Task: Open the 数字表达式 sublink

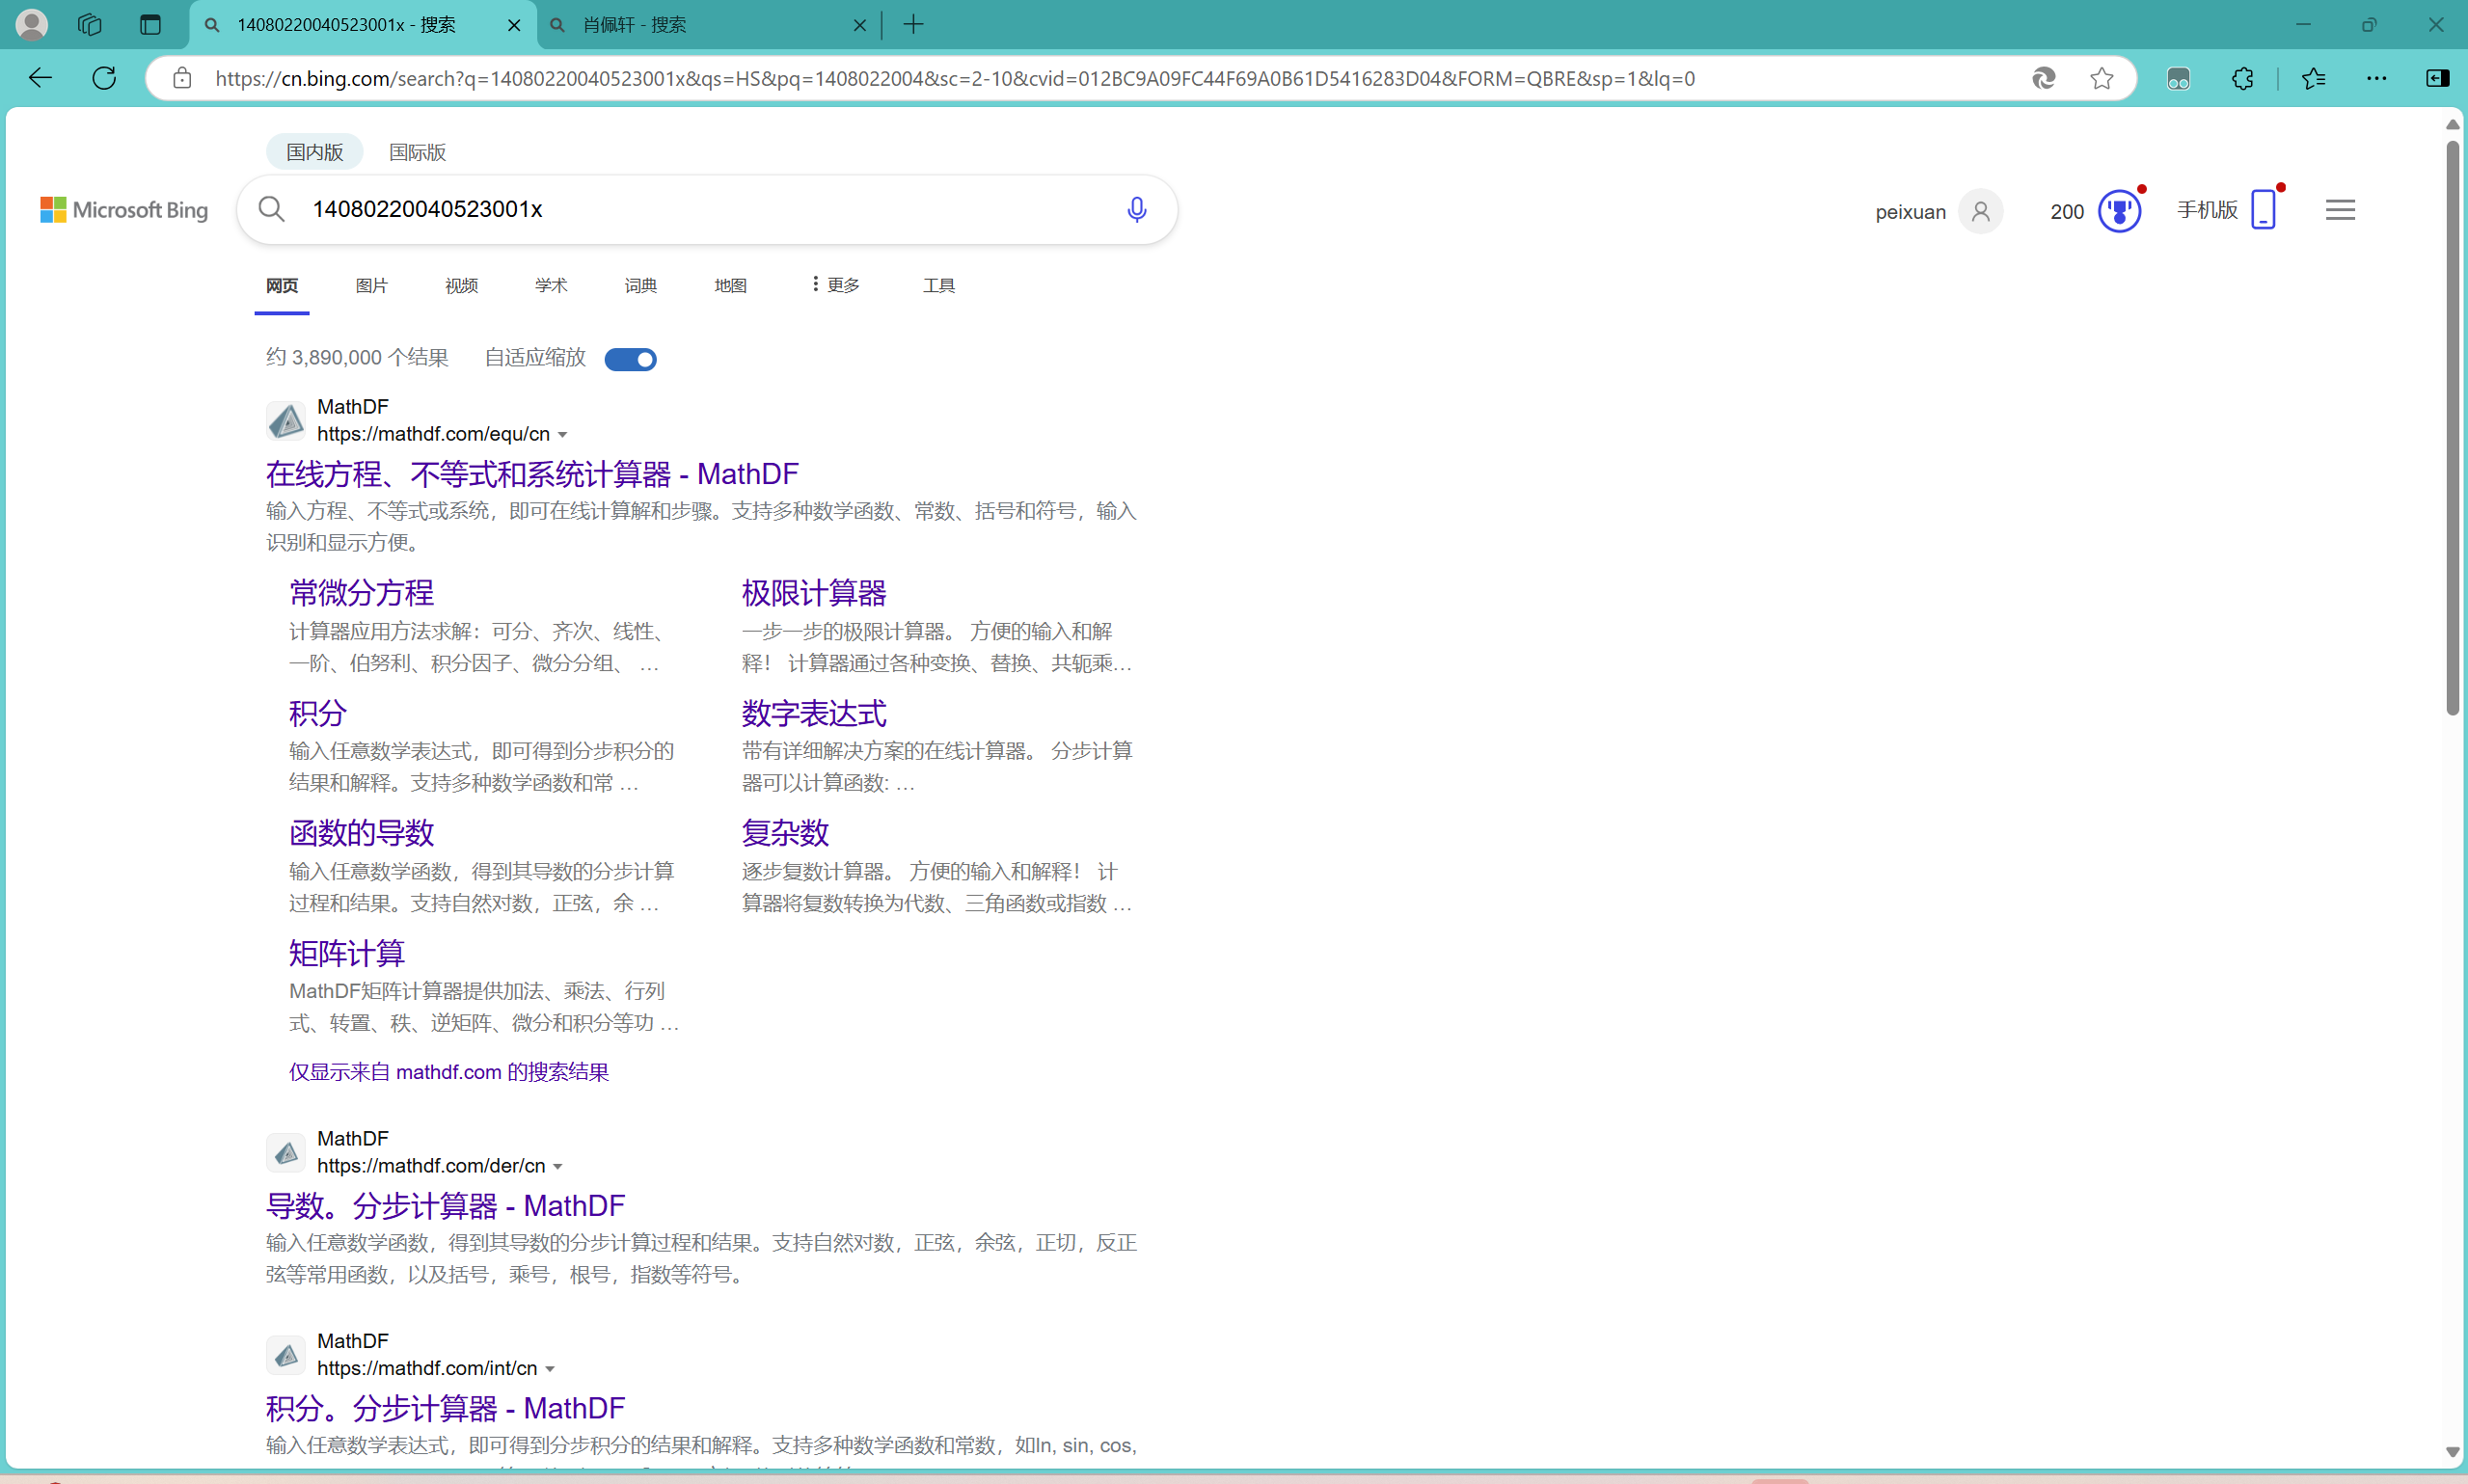Action: pyautogui.click(x=814, y=713)
